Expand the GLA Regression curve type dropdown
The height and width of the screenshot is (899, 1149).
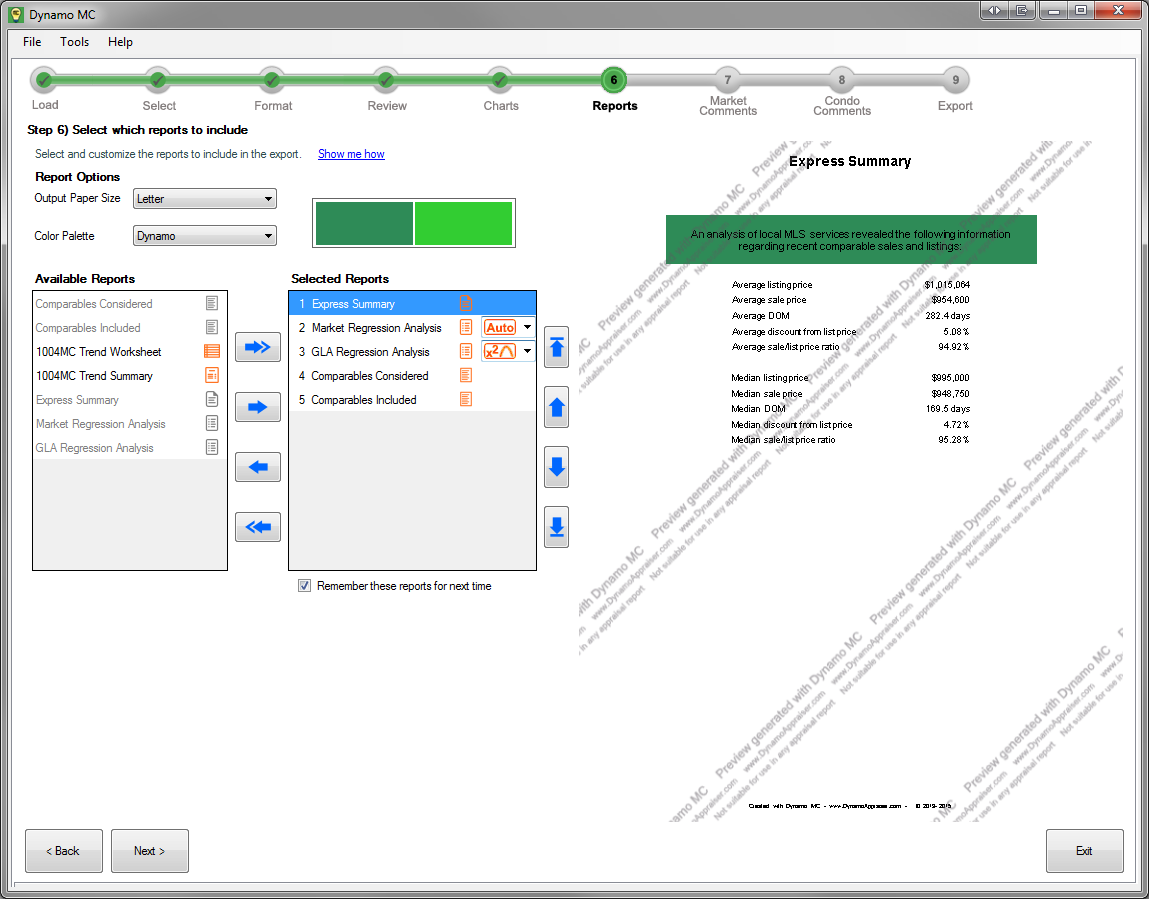point(527,351)
